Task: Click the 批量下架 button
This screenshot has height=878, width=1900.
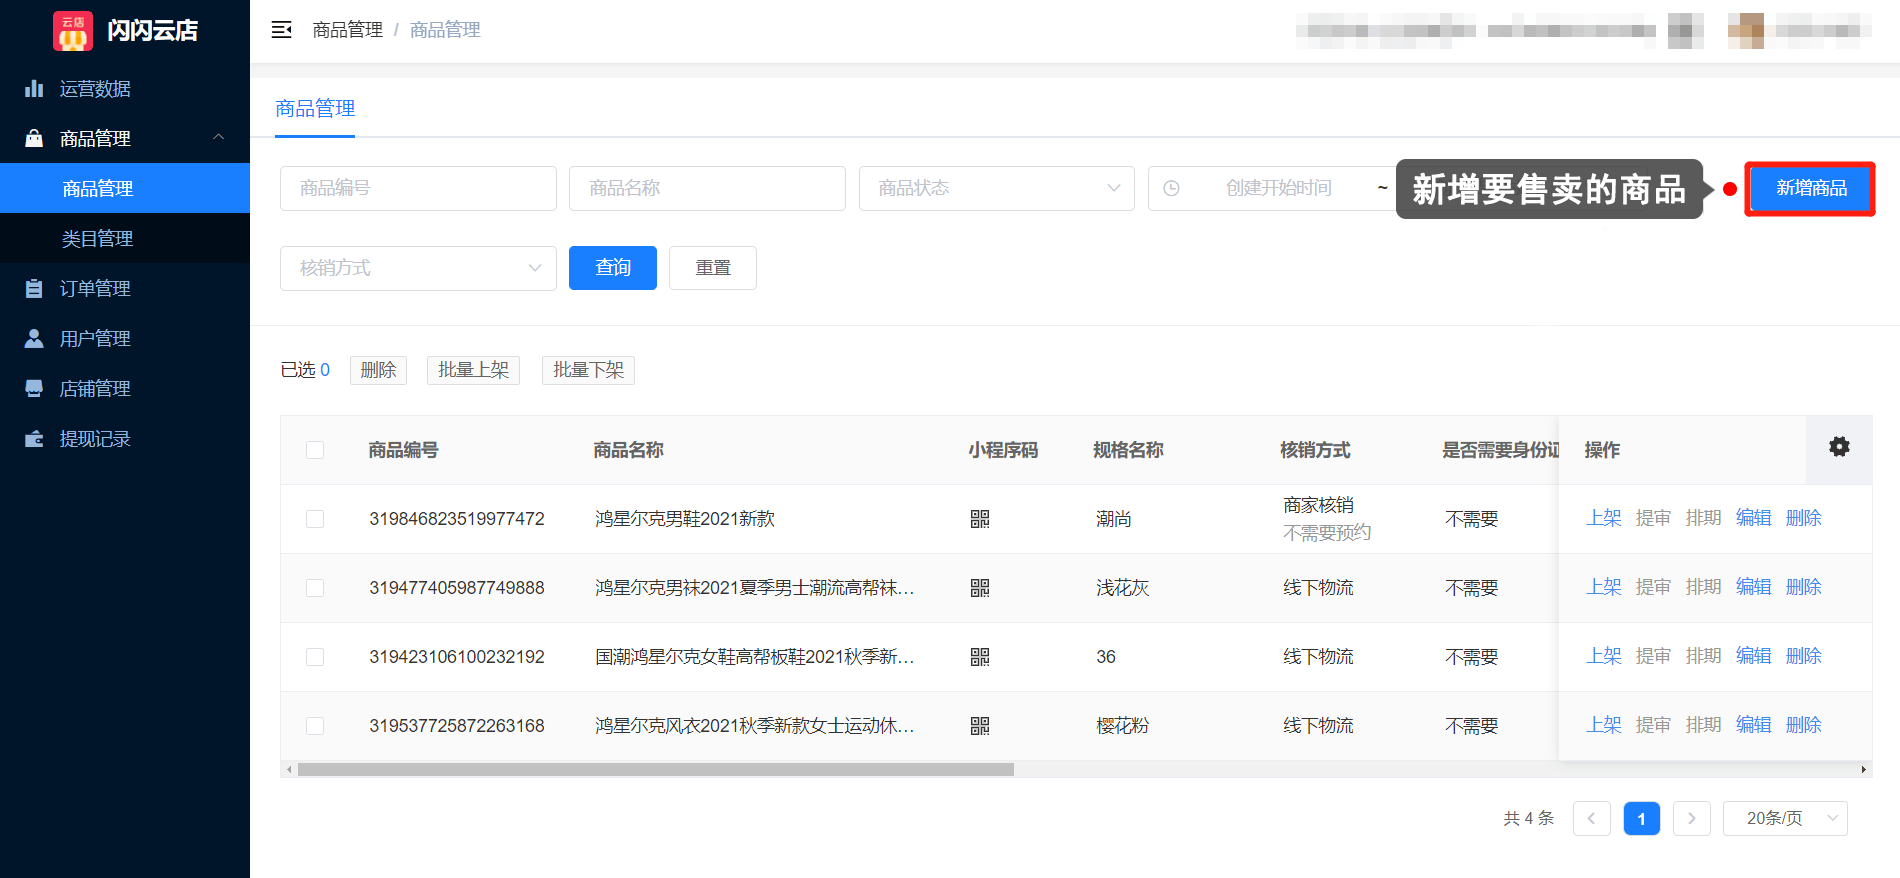Action: click(588, 370)
